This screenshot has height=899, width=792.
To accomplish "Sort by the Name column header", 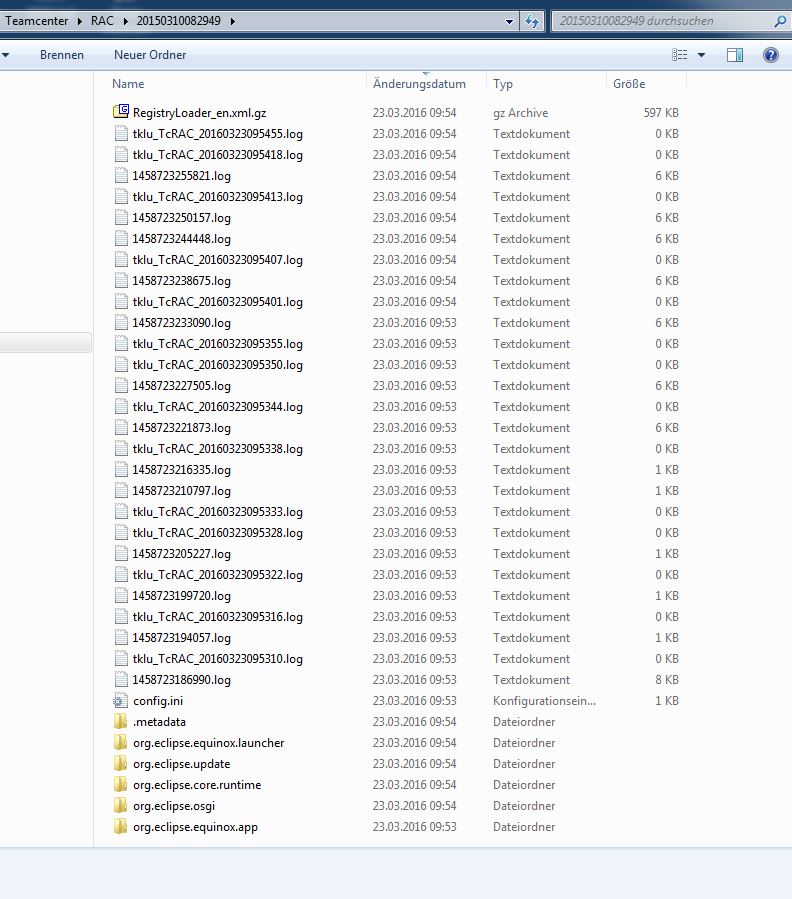I will 128,84.
